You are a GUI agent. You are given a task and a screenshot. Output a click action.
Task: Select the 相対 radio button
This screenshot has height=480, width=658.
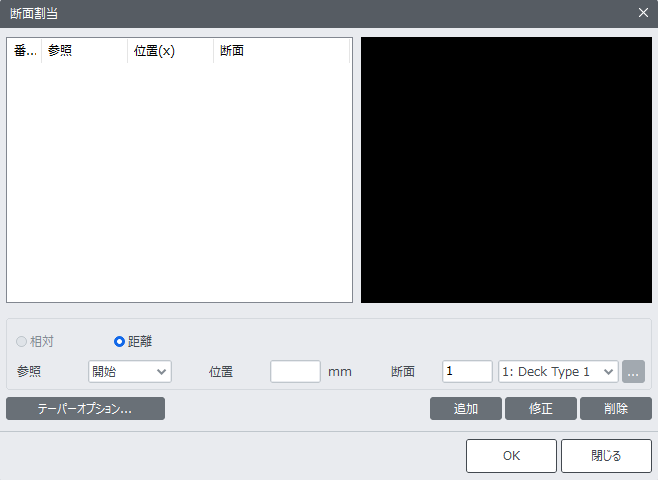point(21,342)
